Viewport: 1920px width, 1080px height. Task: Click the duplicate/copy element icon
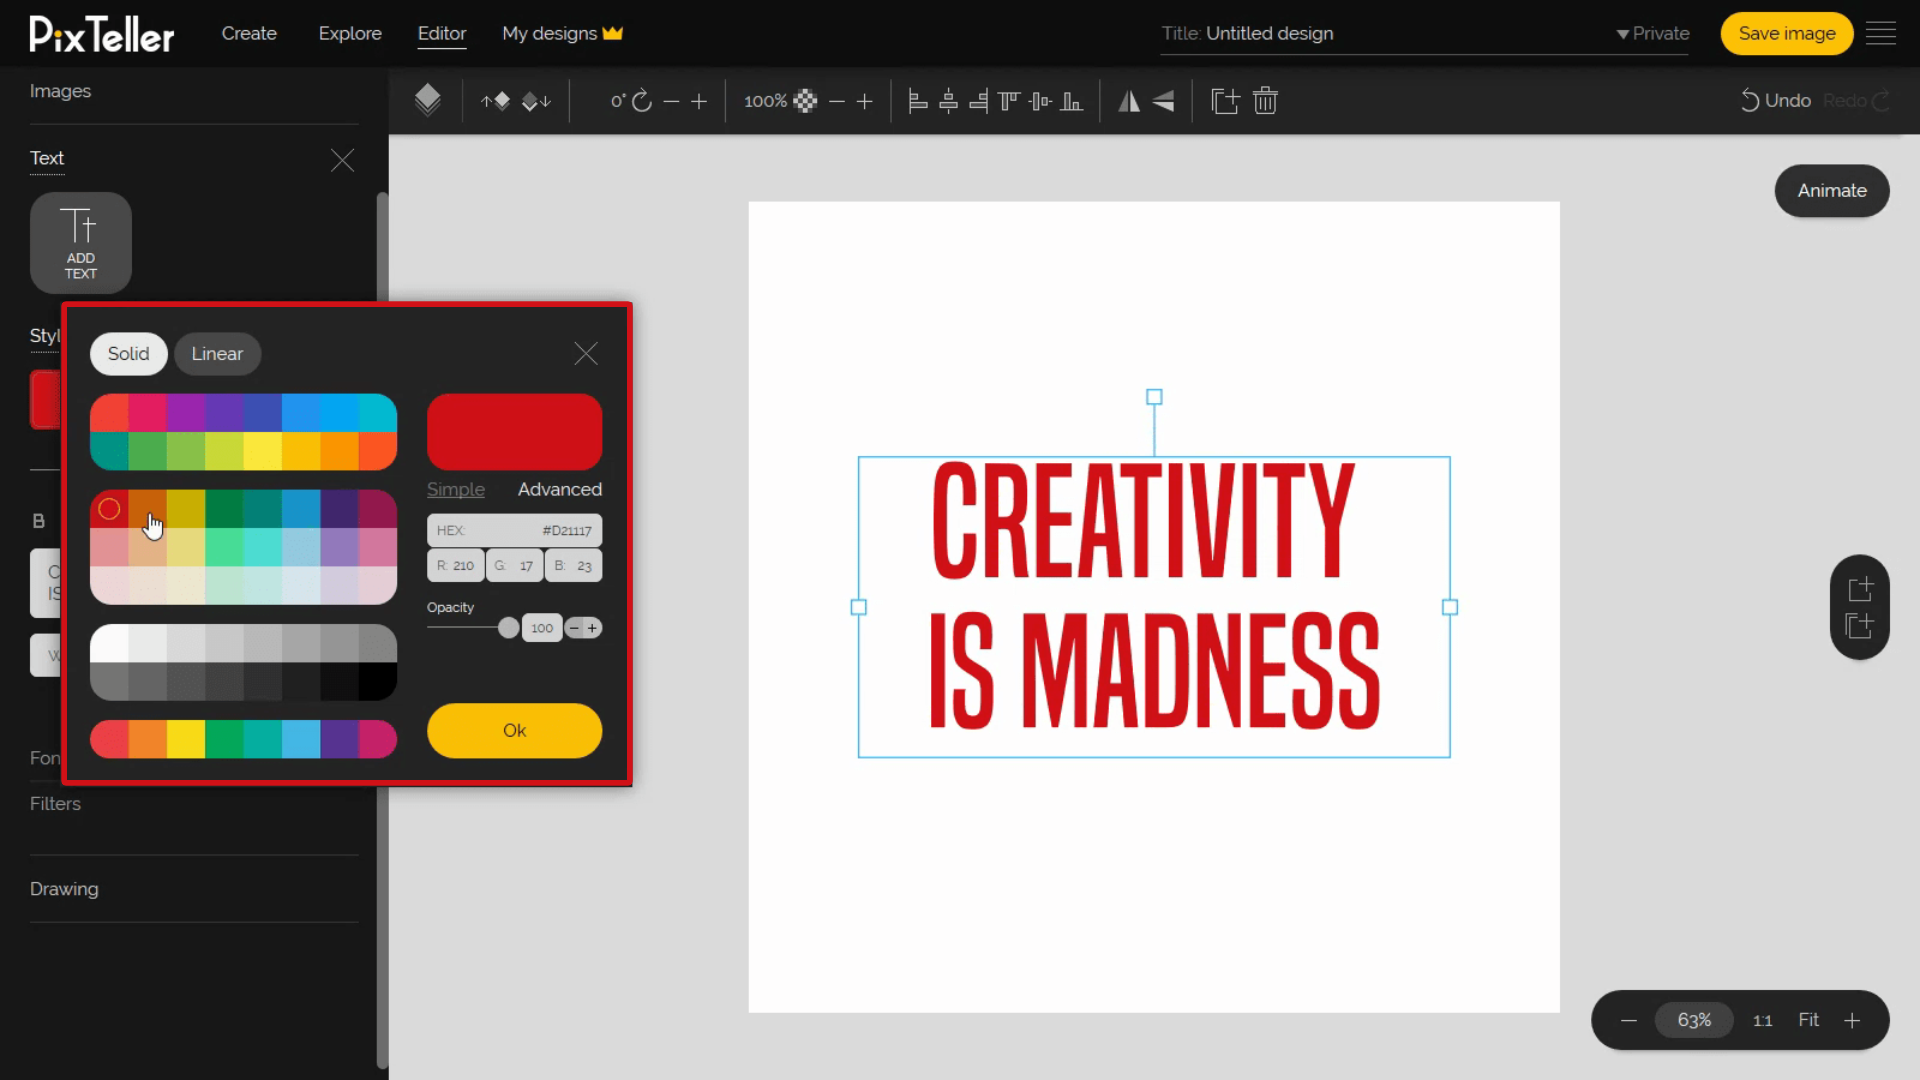click(1225, 100)
